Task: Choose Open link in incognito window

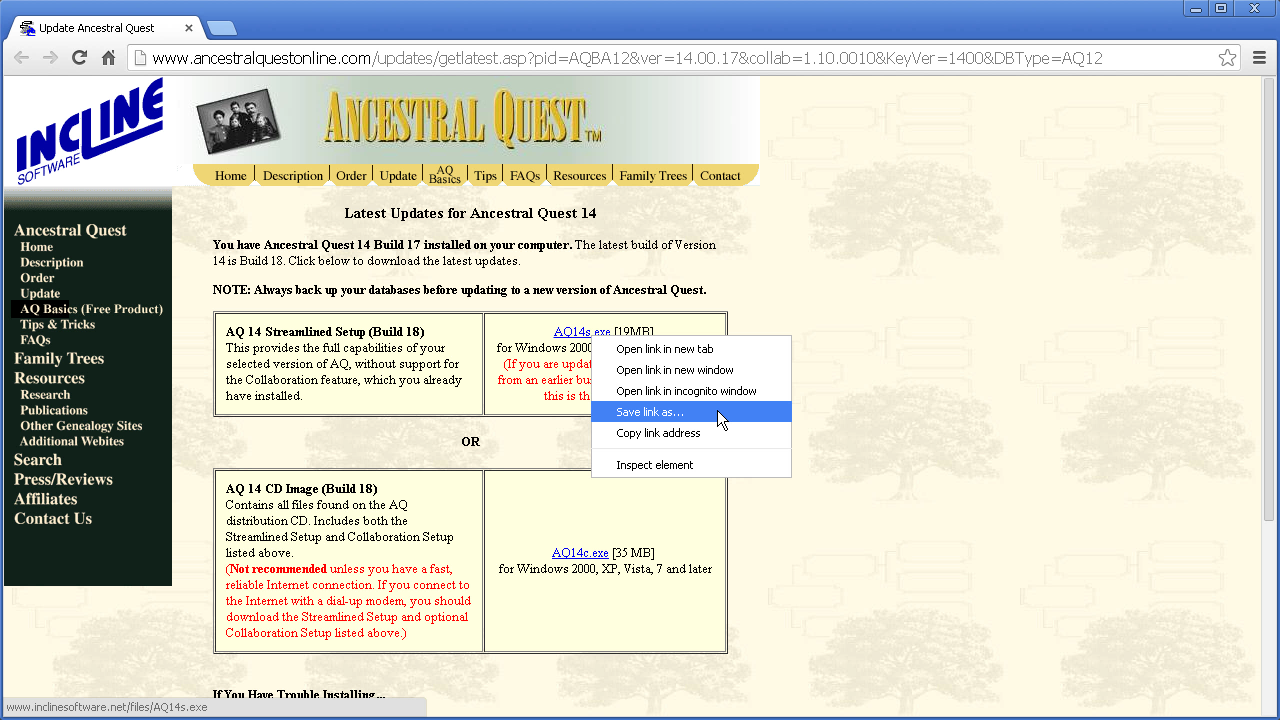Action: [691, 391]
